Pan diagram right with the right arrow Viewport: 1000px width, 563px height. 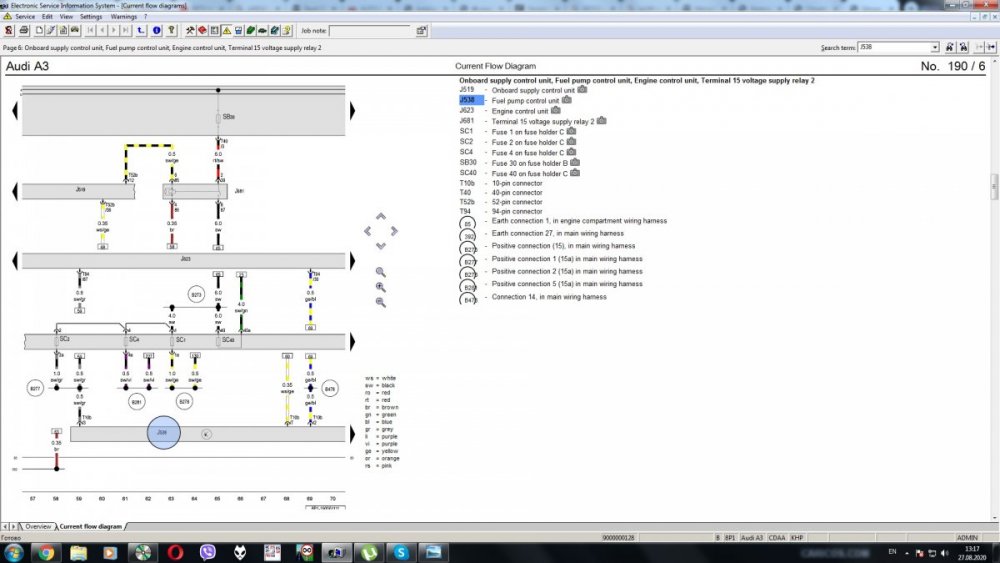pyautogui.click(x=394, y=231)
